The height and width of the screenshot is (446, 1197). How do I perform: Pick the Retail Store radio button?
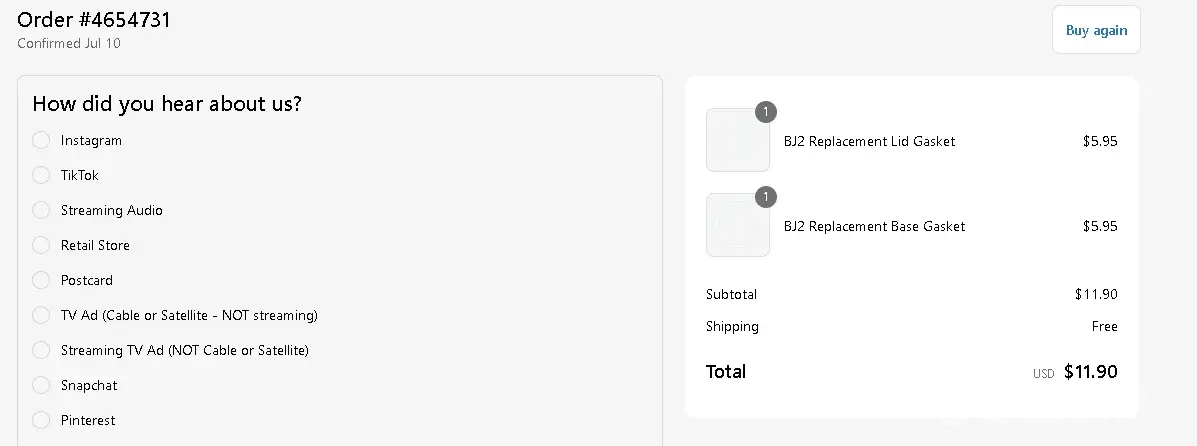41,245
